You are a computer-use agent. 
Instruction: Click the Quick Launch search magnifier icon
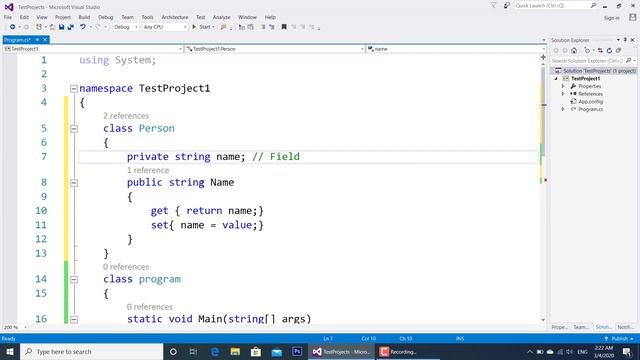(593, 6)
